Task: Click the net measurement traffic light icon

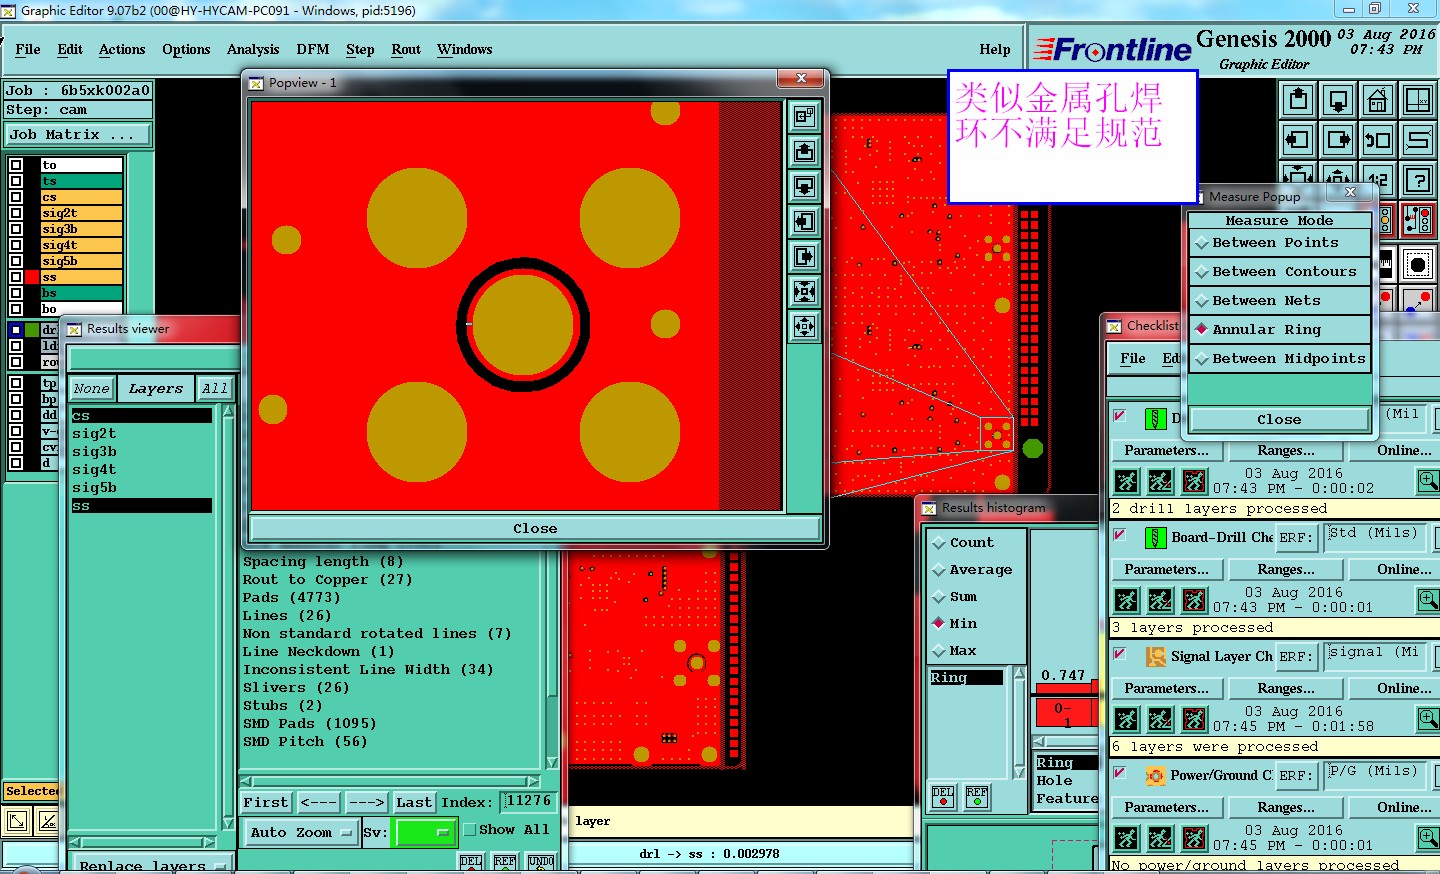Action: 1418,220
